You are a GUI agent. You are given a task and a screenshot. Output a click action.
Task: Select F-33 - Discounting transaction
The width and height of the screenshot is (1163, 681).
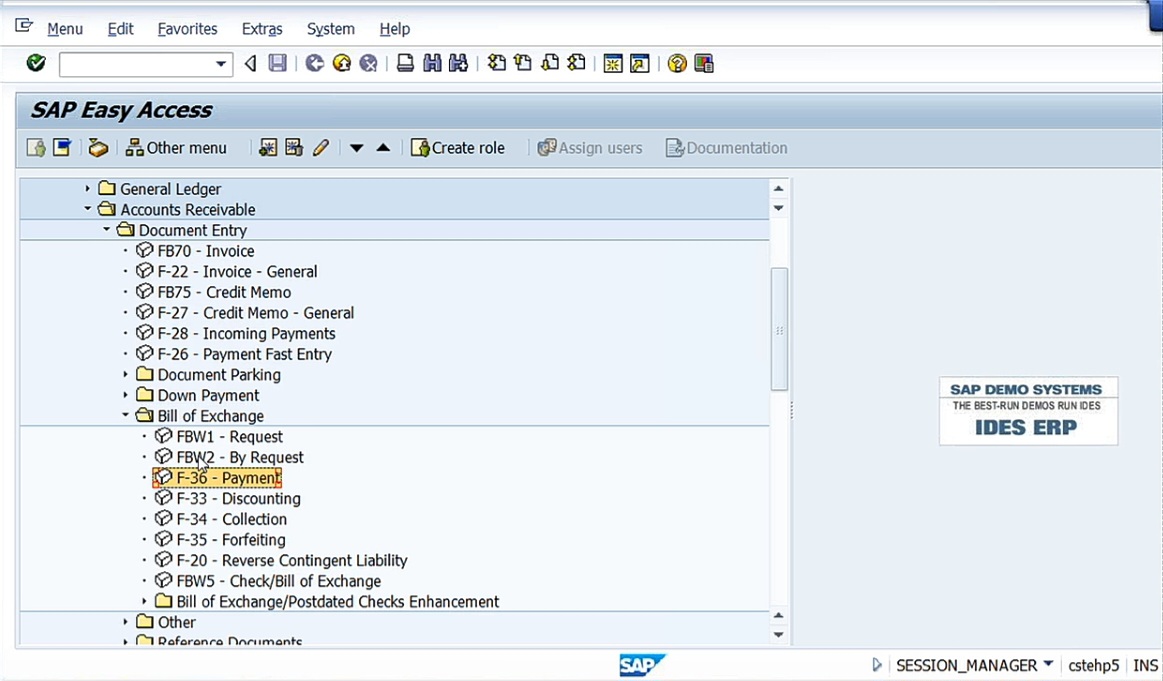coord(238,499)
